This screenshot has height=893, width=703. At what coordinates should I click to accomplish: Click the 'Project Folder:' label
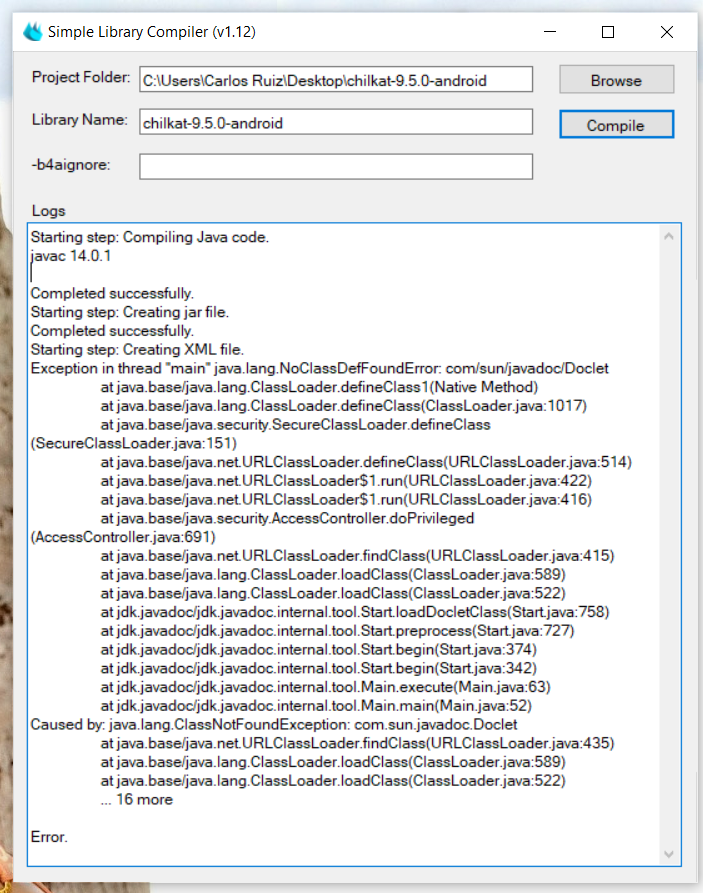coord(81,77)
